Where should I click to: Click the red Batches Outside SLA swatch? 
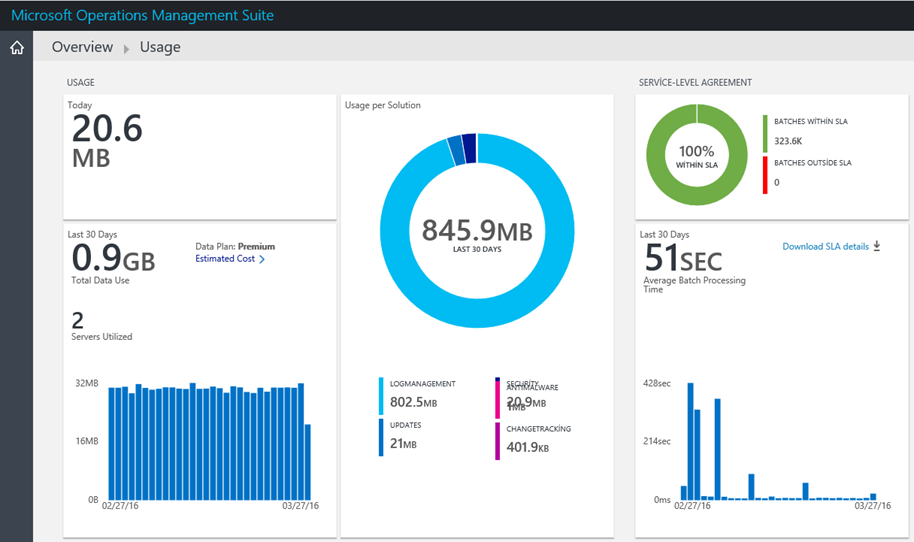765,175
